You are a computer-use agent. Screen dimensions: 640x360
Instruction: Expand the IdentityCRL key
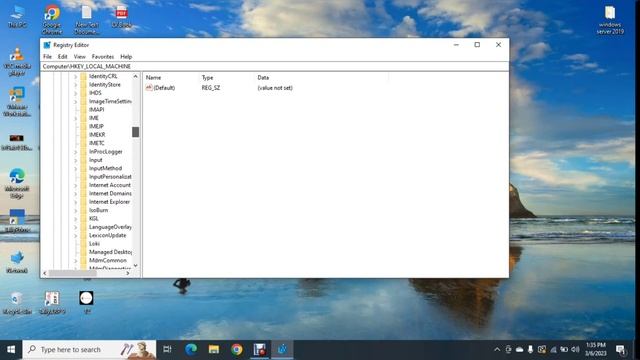(76, 76)
